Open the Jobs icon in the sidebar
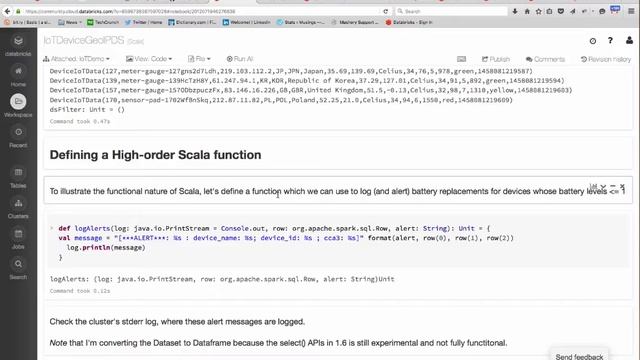 (x=18, y=234)
